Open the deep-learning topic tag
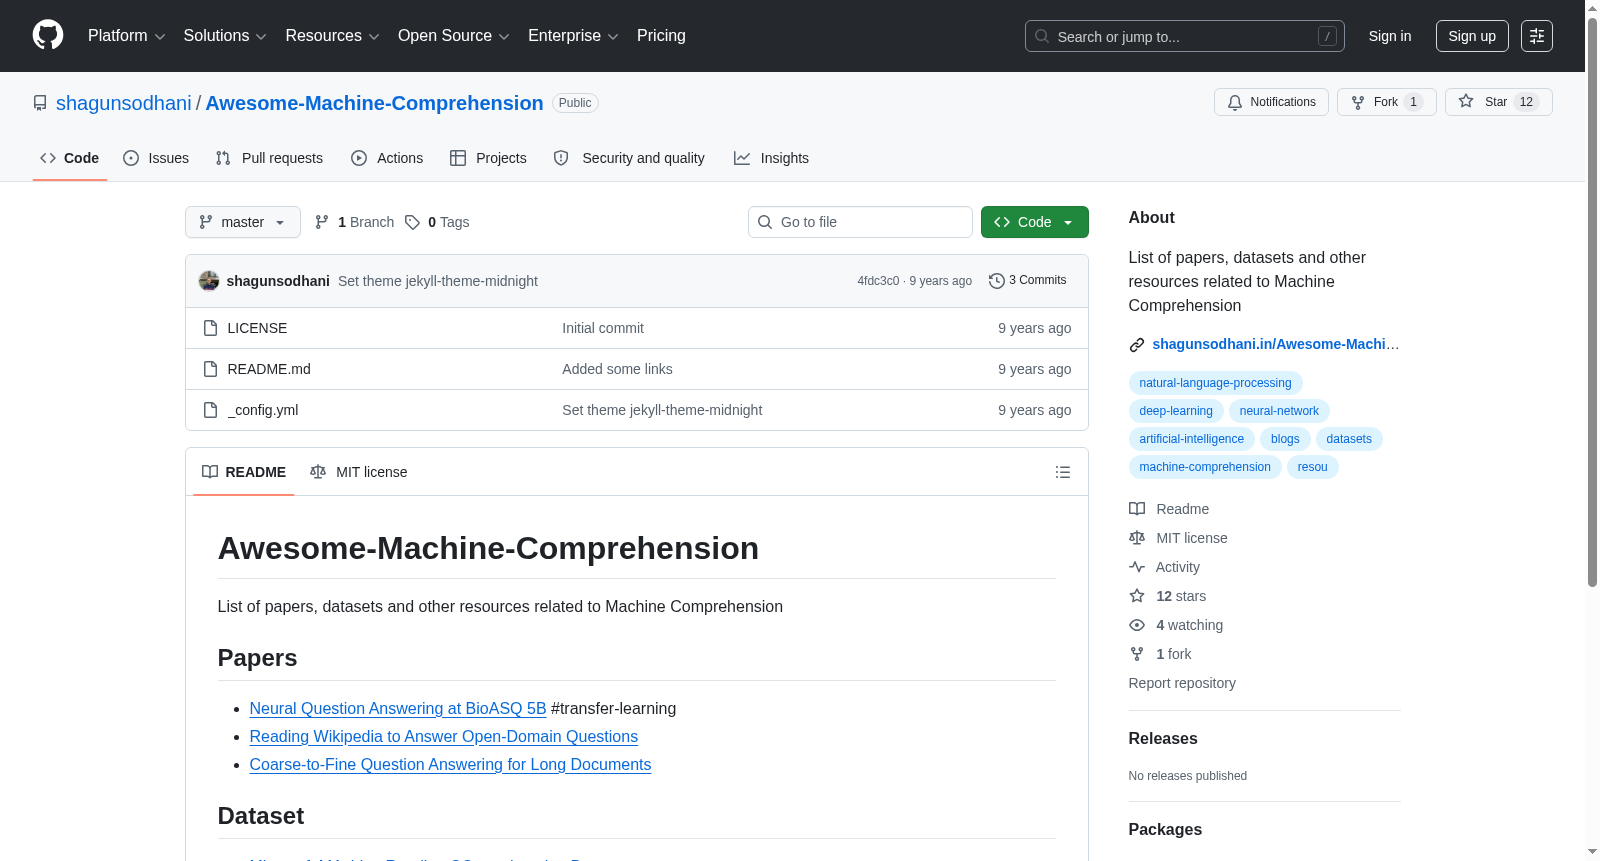 [1176, 411]
